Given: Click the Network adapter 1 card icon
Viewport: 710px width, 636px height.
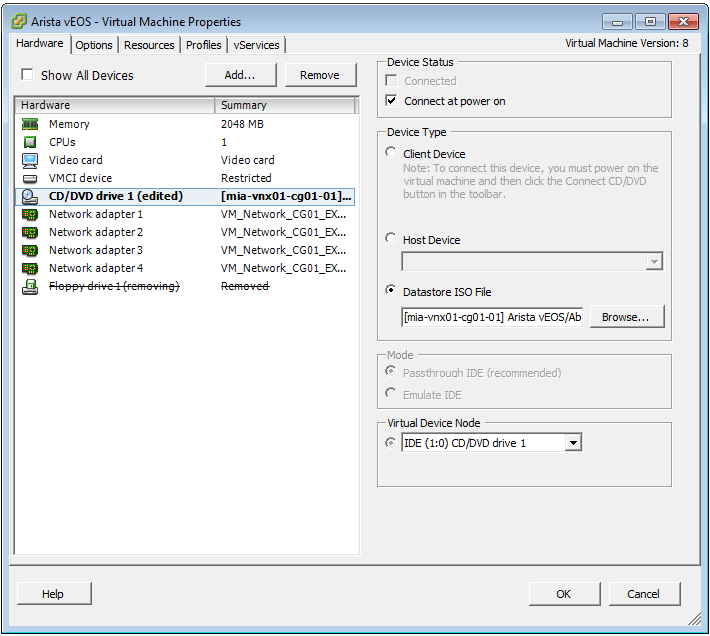Looking at the screenshot, I should pyautogui.click(x=30, y=215).
